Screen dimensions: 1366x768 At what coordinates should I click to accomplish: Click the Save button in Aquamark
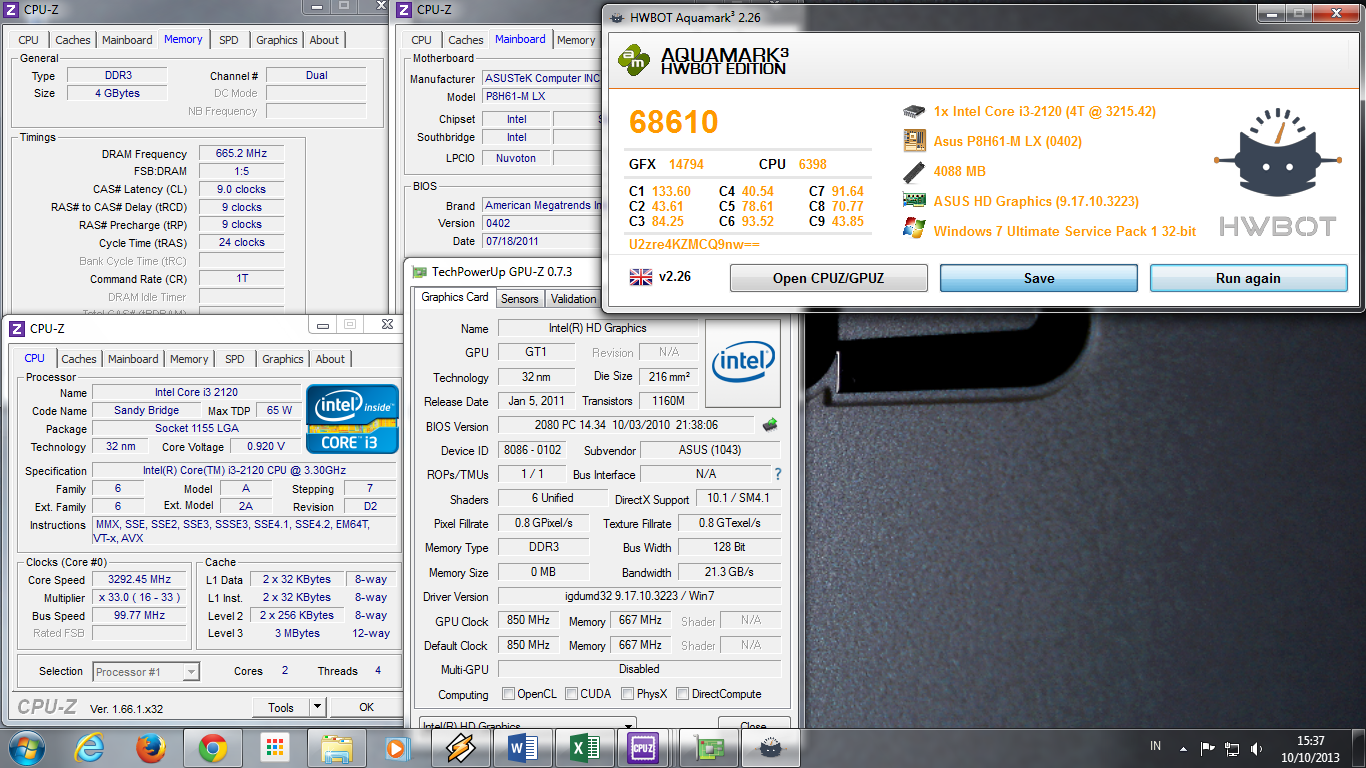click(1039, 278)
